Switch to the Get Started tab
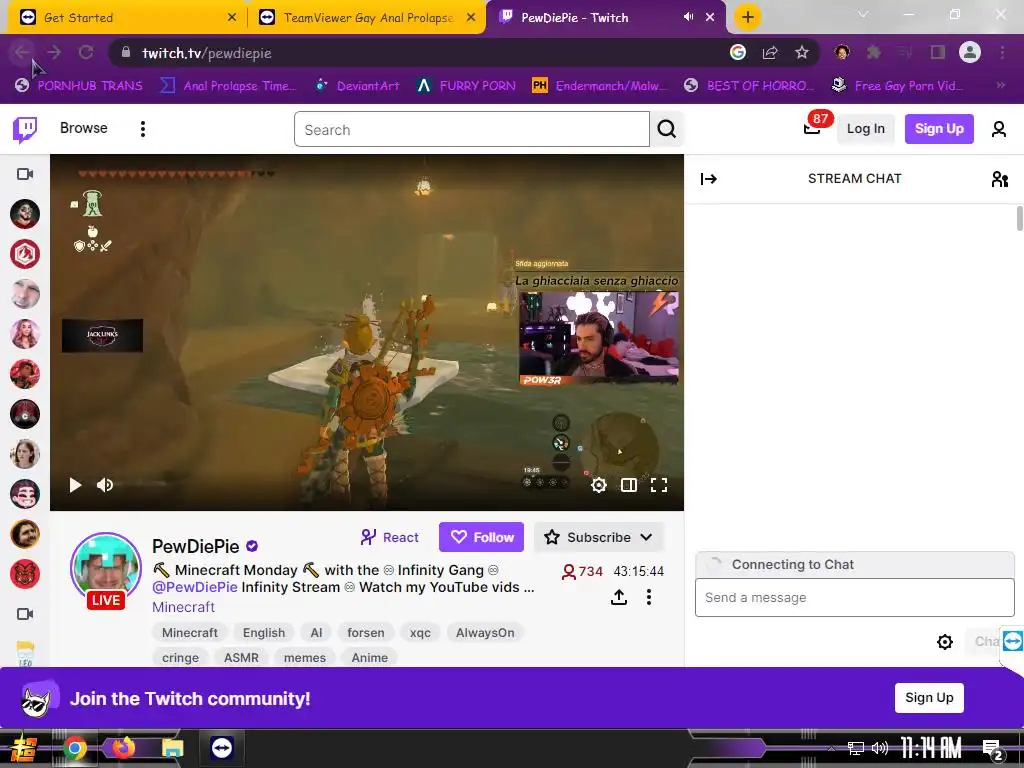The width and height of the screenshot is (1024, 768). pos(127,18)
